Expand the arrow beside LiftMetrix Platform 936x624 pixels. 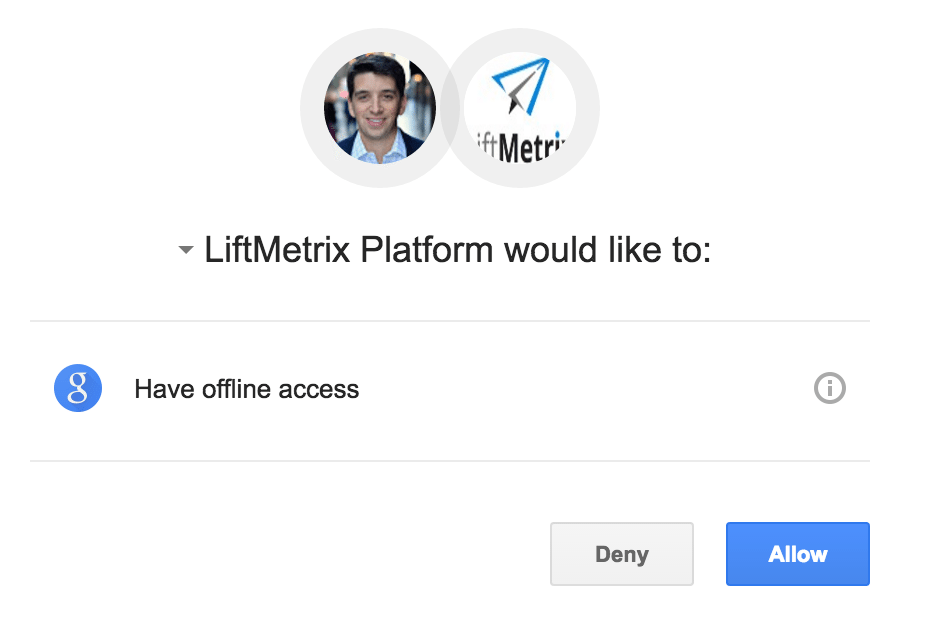pos(185,251)
